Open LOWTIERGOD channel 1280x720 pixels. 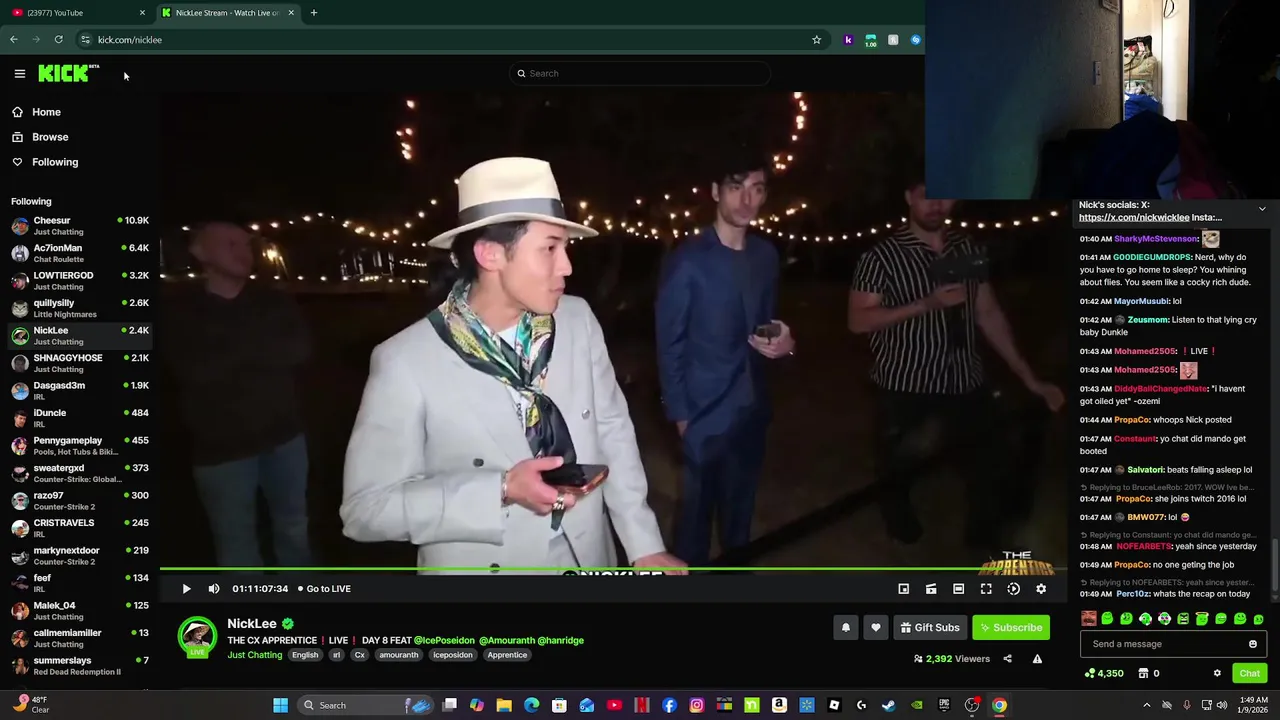(x=78, y=280)
